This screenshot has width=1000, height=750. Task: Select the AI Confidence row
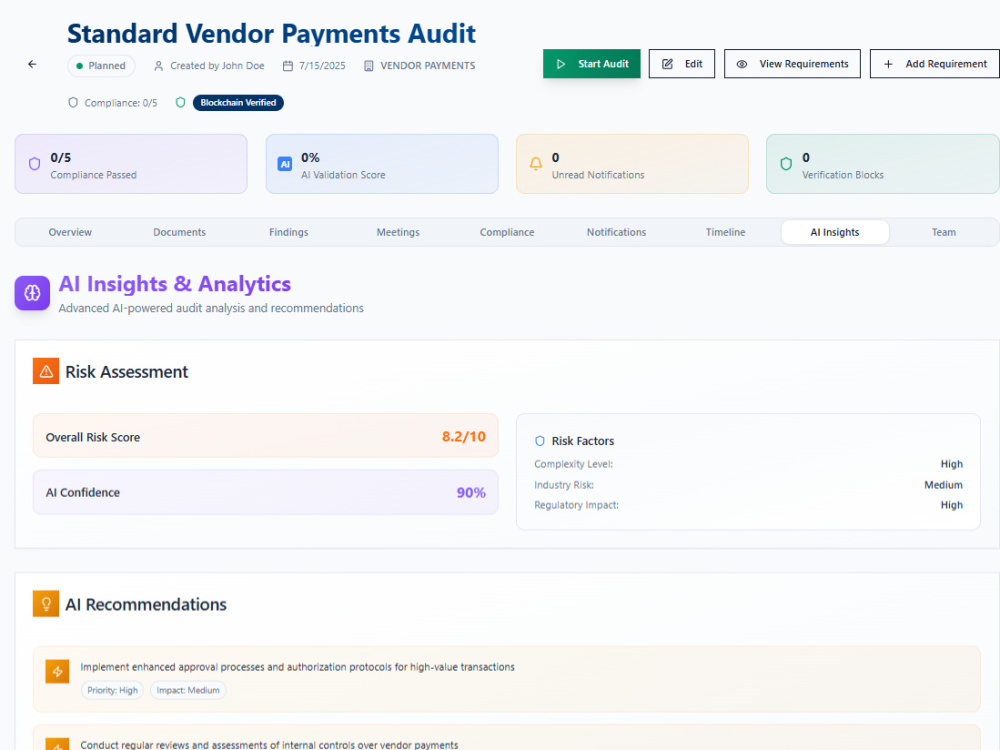pyautogui.click(x=265, y=492)
